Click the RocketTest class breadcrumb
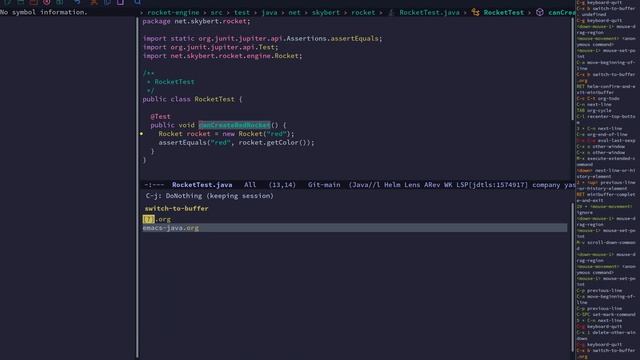The image size is (640, 360). coord(503,12)
